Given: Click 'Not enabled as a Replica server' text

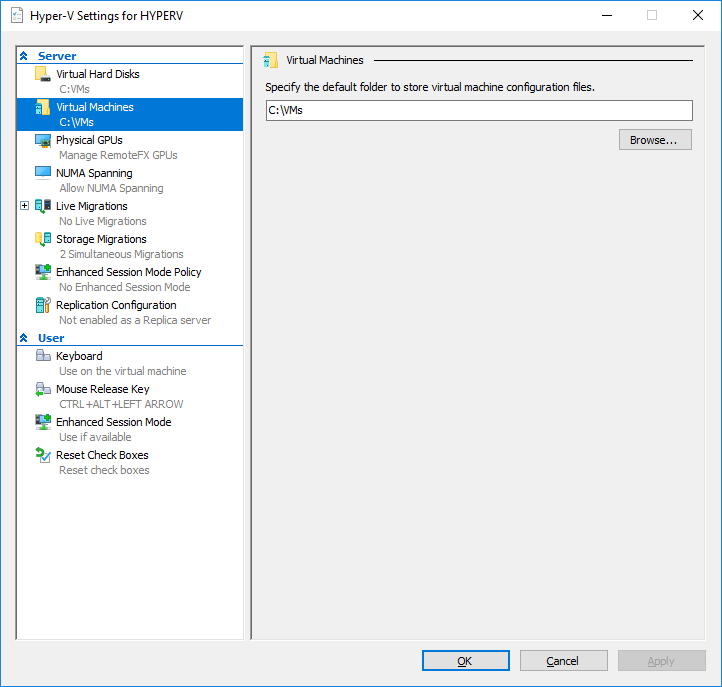Looking at the screenshot, I should pos(135,320).
